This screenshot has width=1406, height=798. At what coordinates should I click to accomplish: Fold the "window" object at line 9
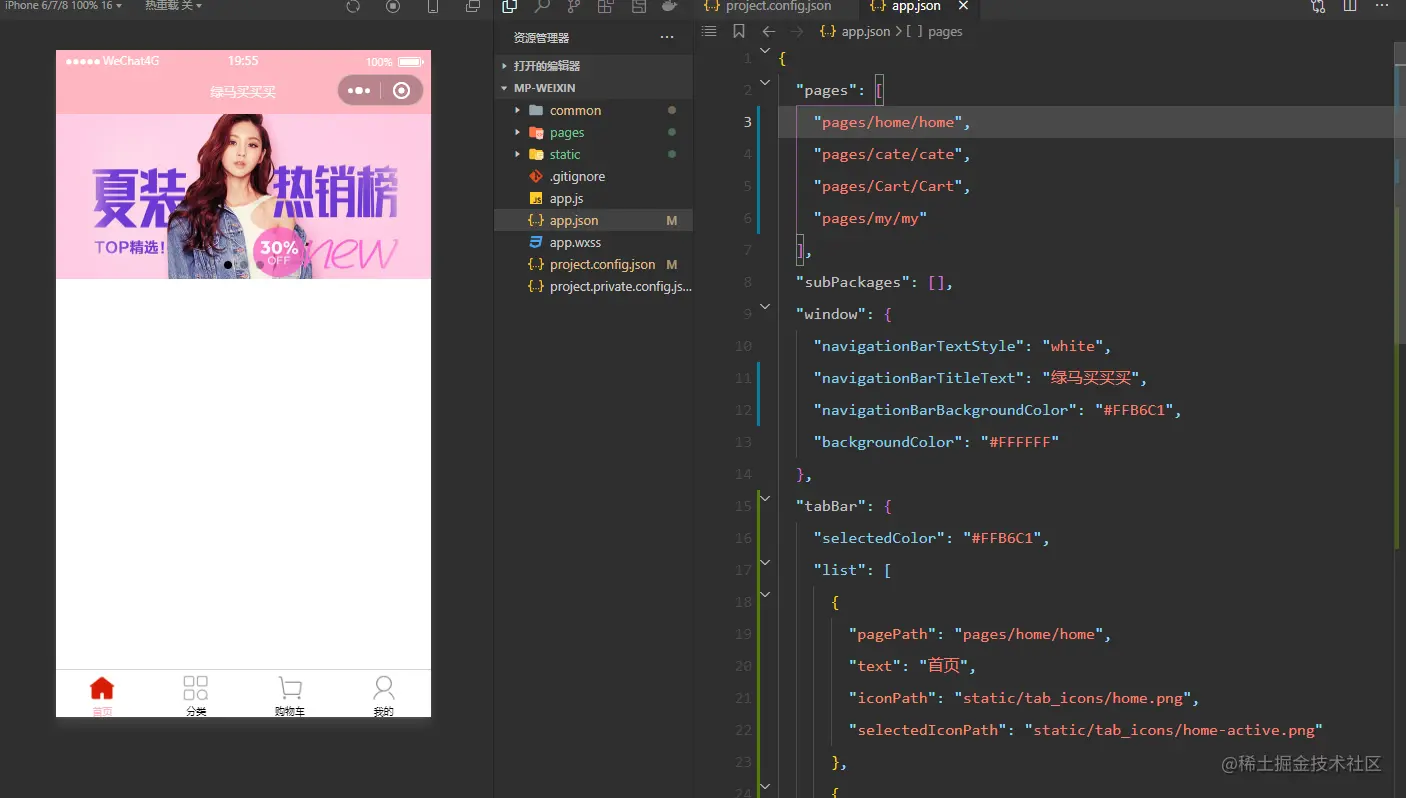point(765,306)
